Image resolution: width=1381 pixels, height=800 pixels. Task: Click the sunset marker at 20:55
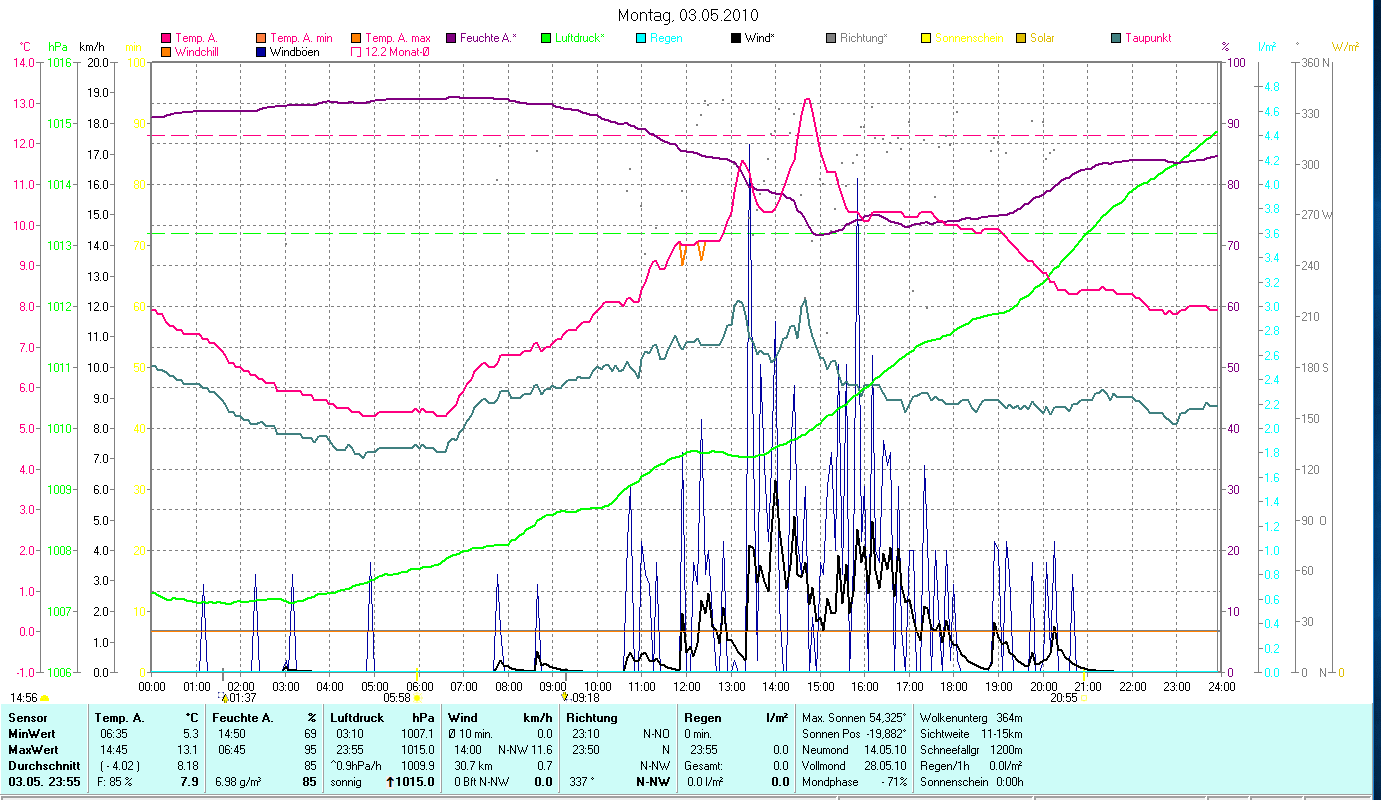(1085, 698)
